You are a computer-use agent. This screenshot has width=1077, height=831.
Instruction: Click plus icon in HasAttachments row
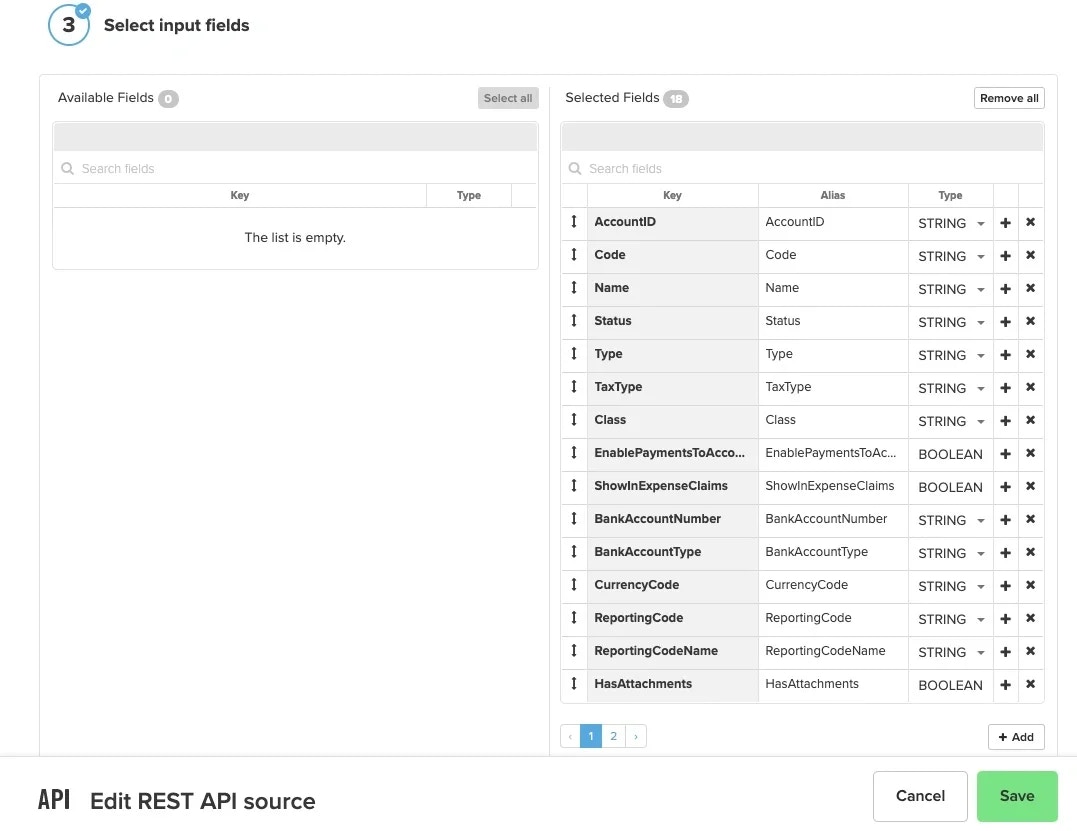coord(1005,684)
